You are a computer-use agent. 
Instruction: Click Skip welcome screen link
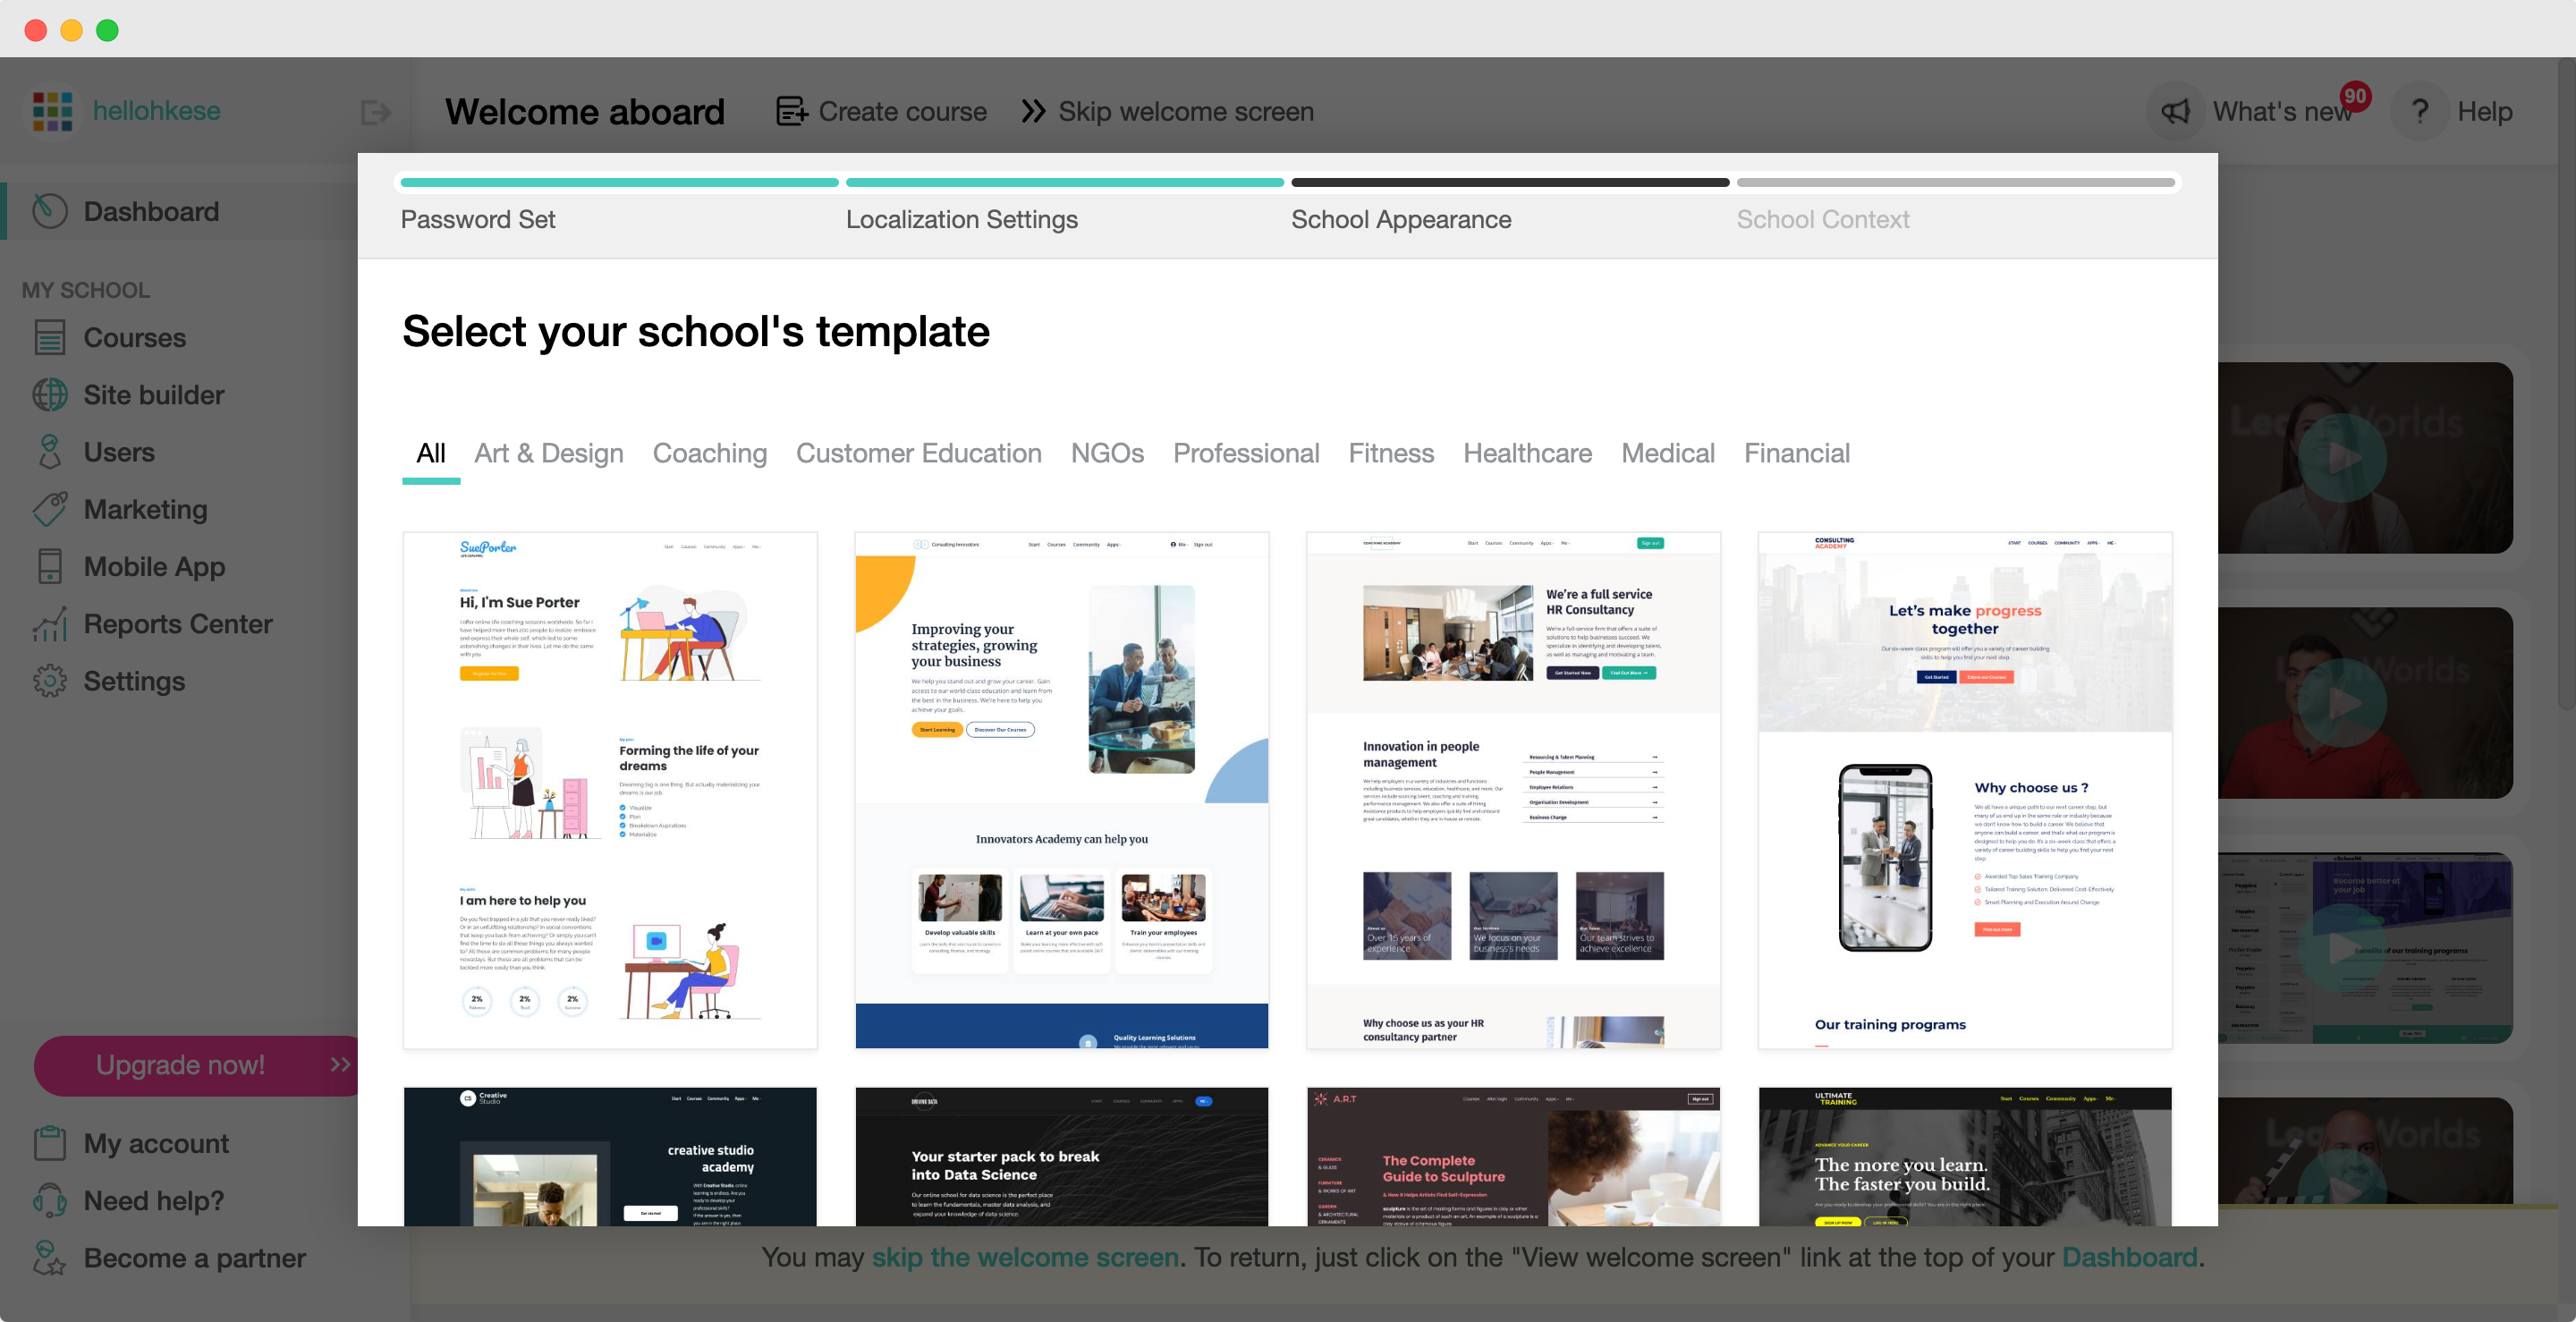1167,112
